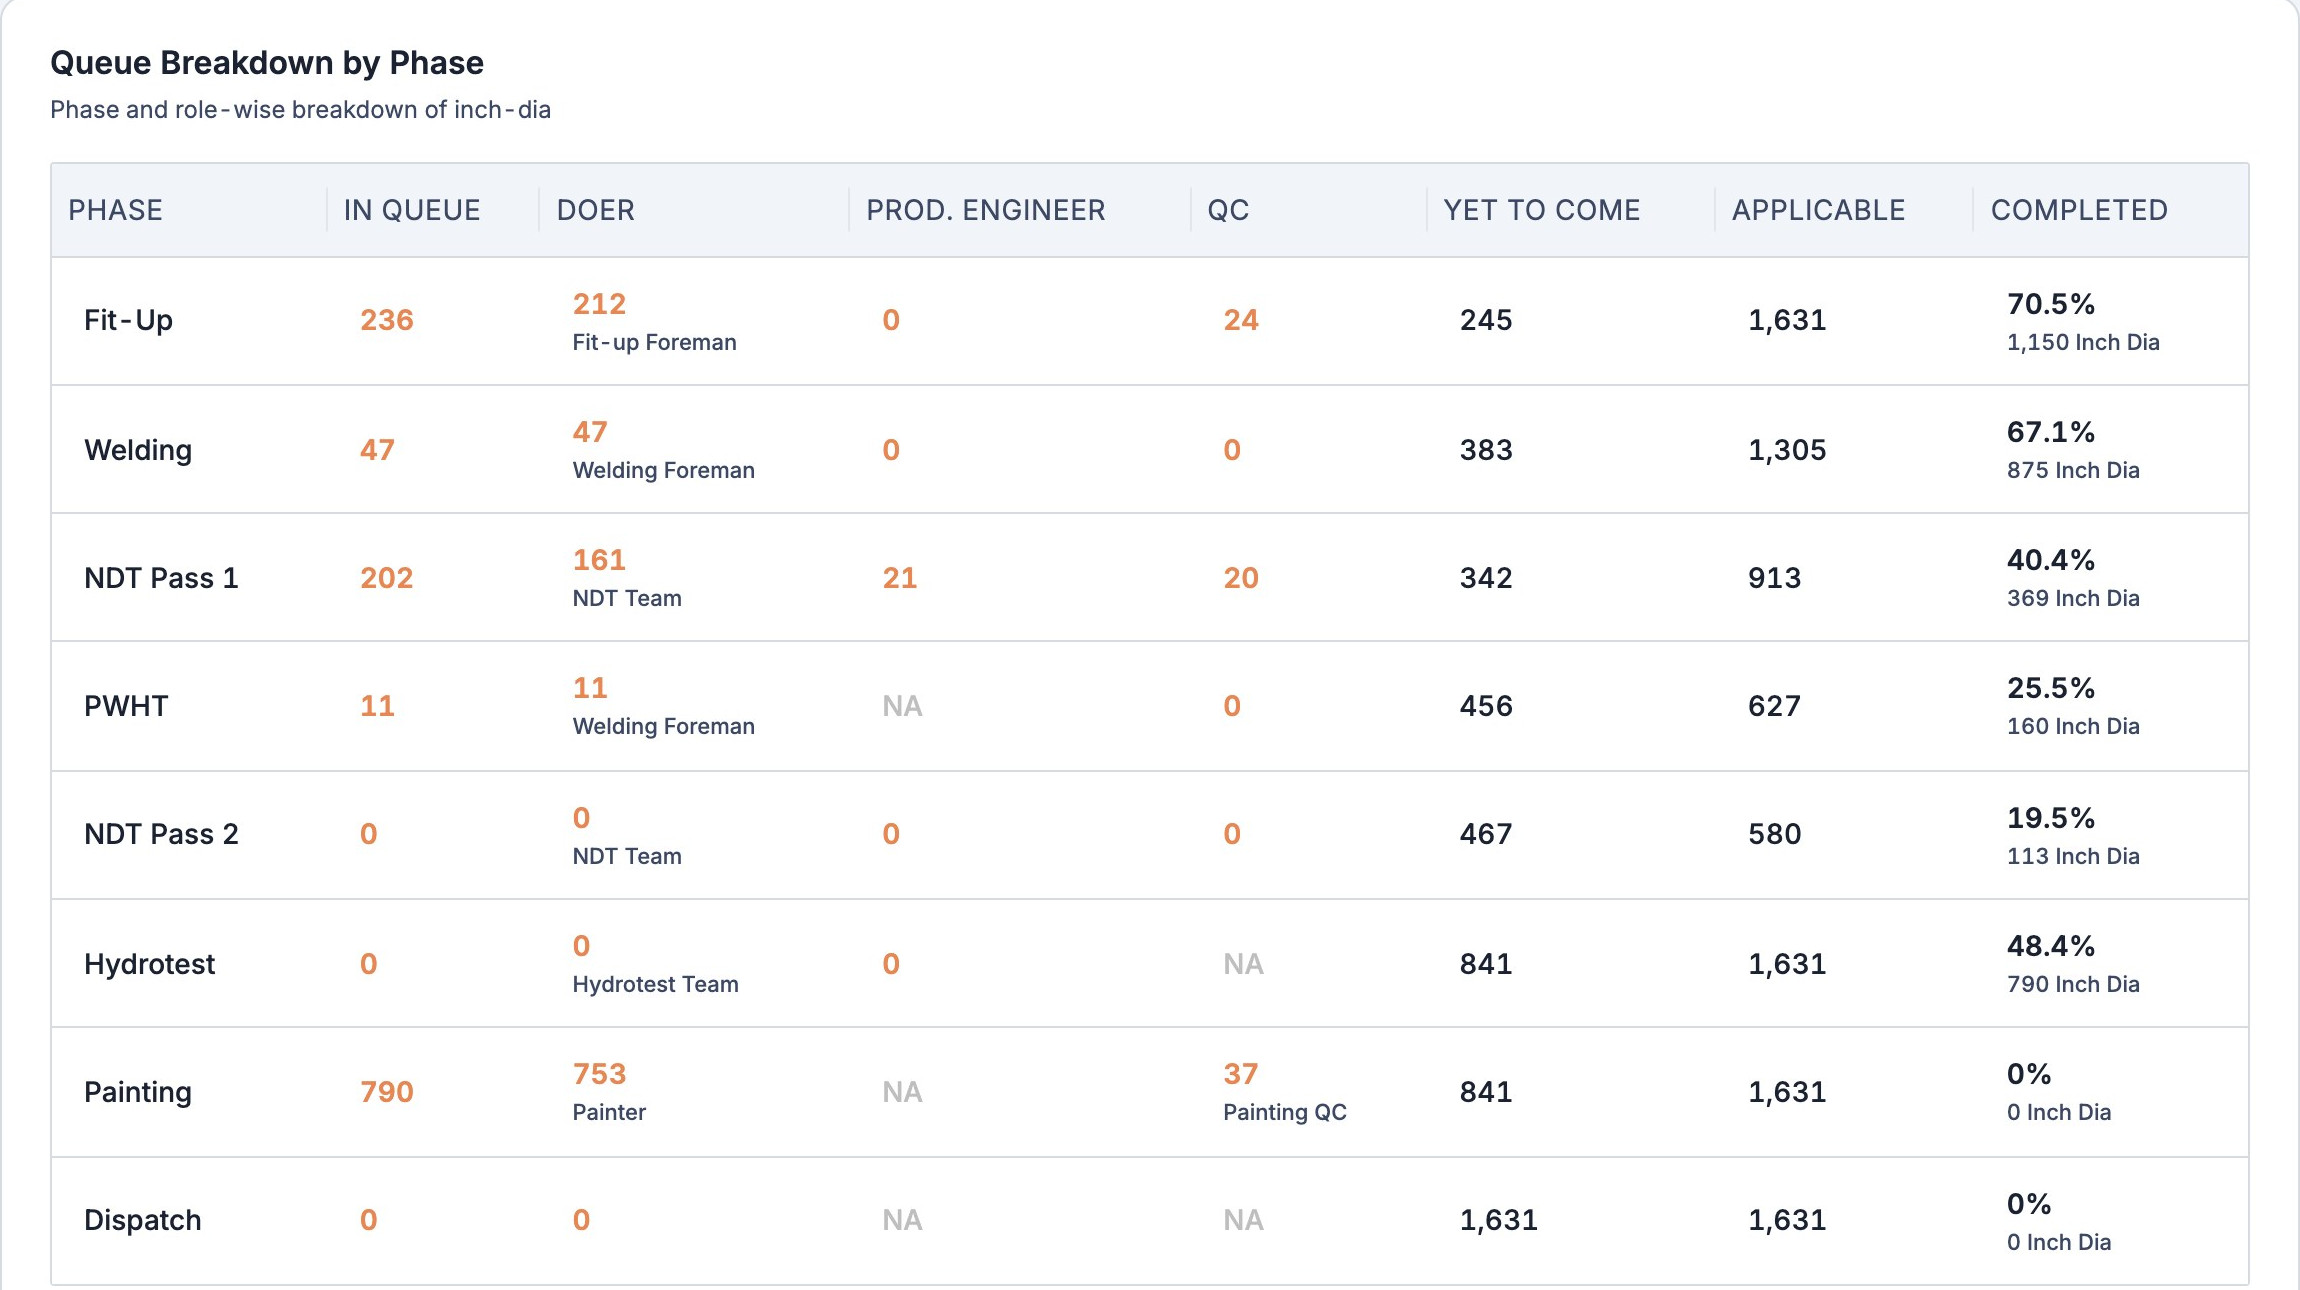Select the NDT Pass 1 phase name
Viewport: 2300px width, 1290px height.
tap(161, 578)
